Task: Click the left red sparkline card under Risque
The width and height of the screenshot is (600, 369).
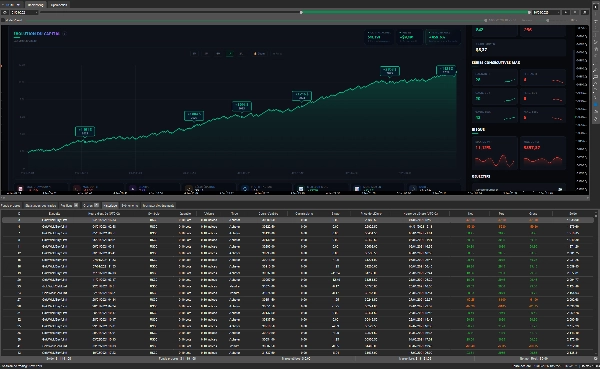Action: (x=495, y=153)
